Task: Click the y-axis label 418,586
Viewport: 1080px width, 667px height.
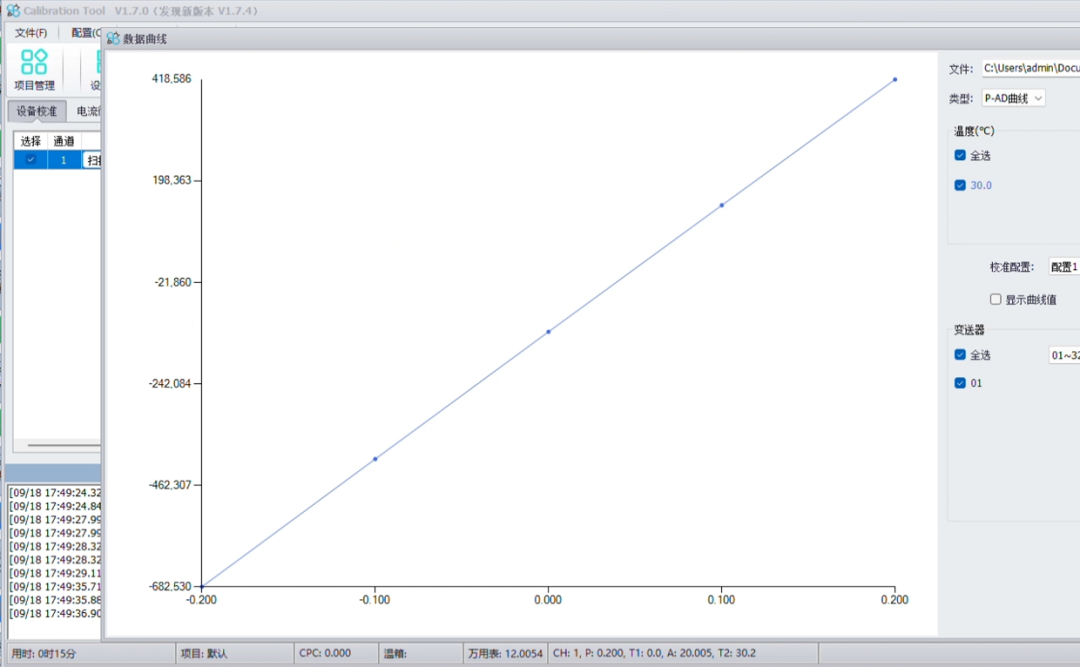Action: pos(172,79)
